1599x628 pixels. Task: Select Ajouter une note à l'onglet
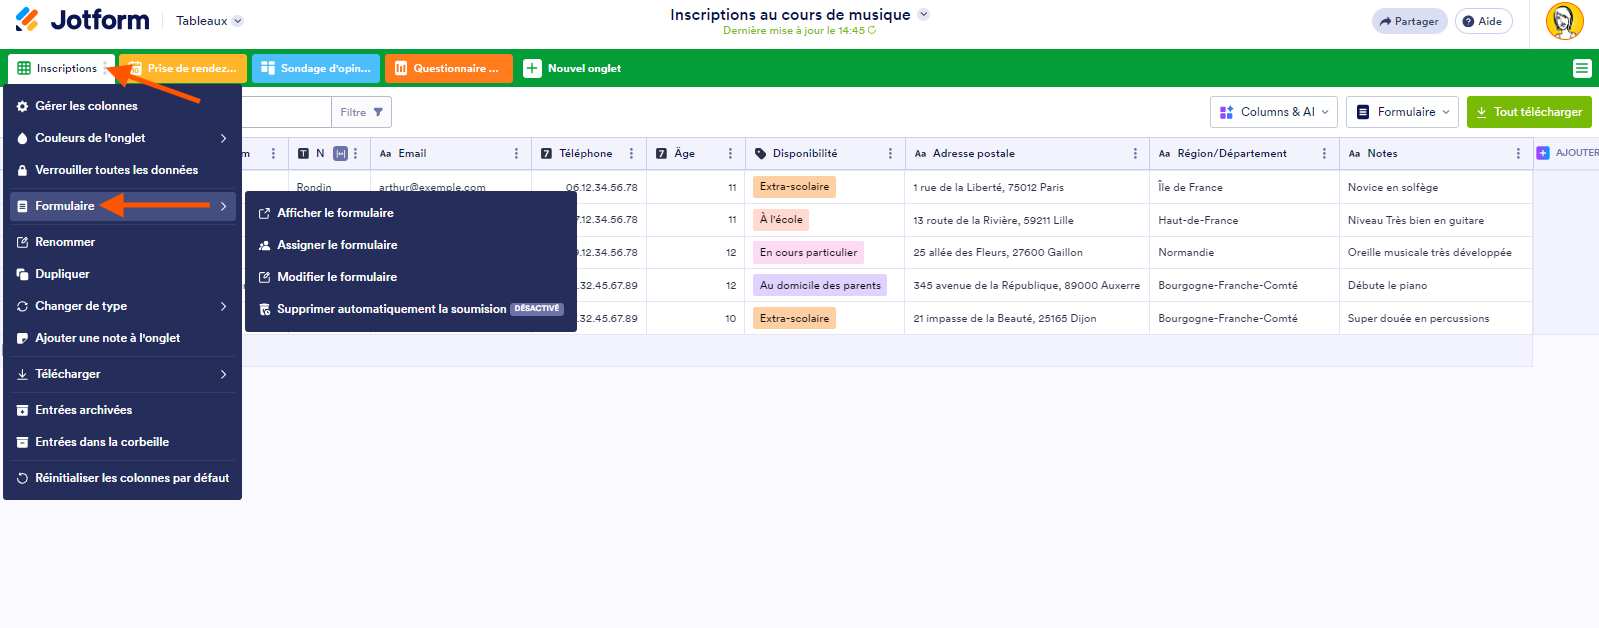[122, 338]
